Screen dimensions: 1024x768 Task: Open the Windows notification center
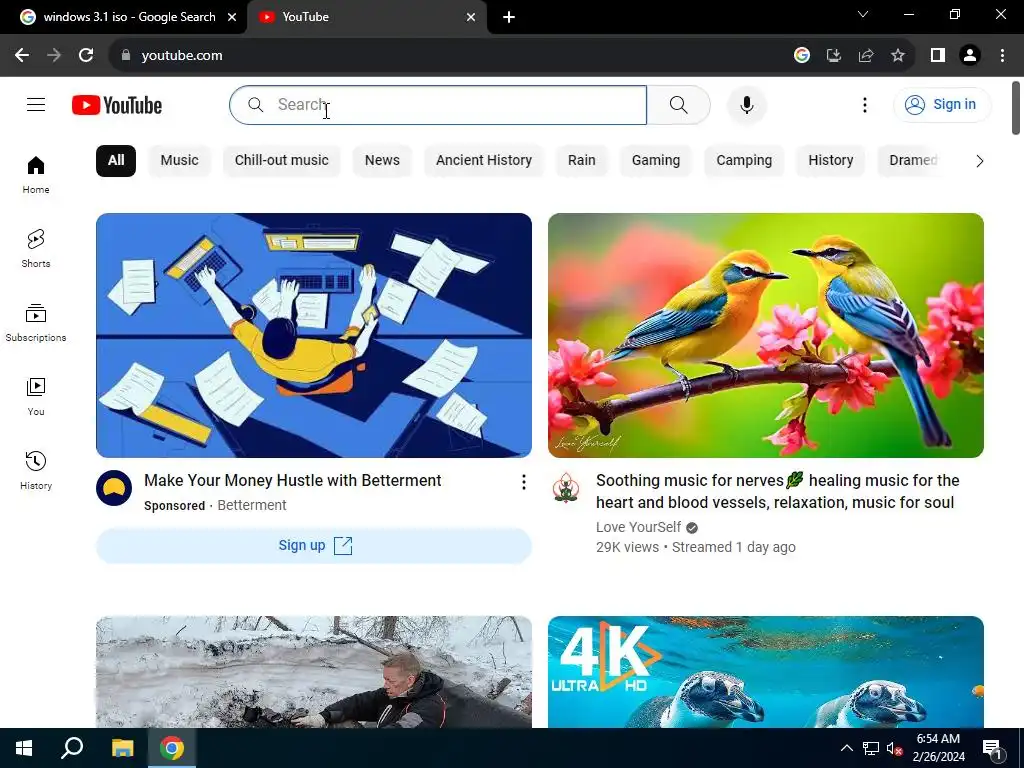click(993, 748)
